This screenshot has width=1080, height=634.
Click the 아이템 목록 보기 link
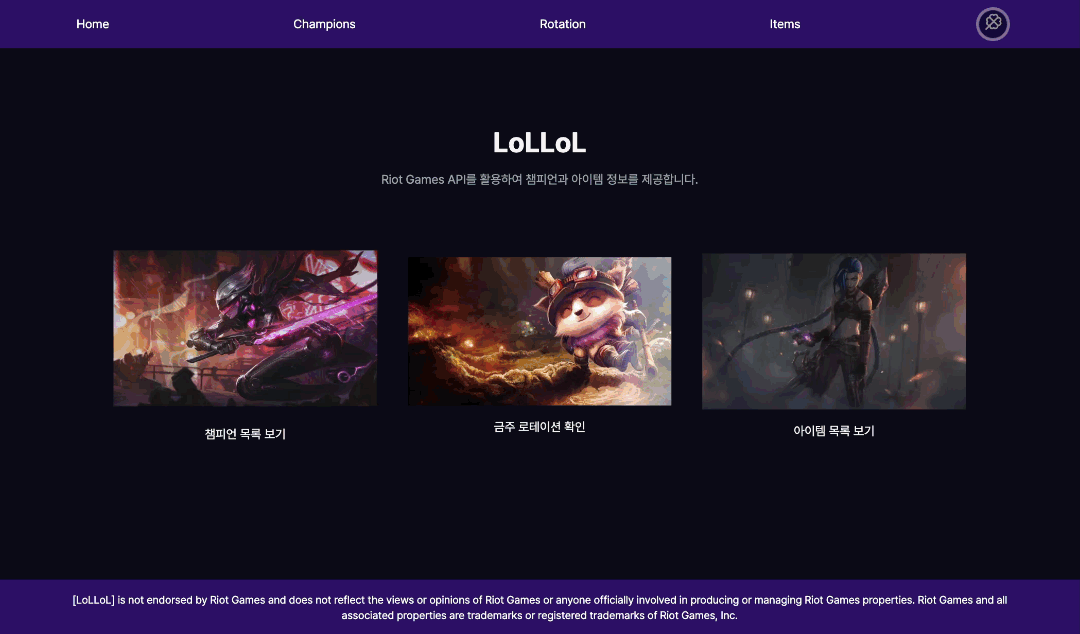(x=833, y=431)
